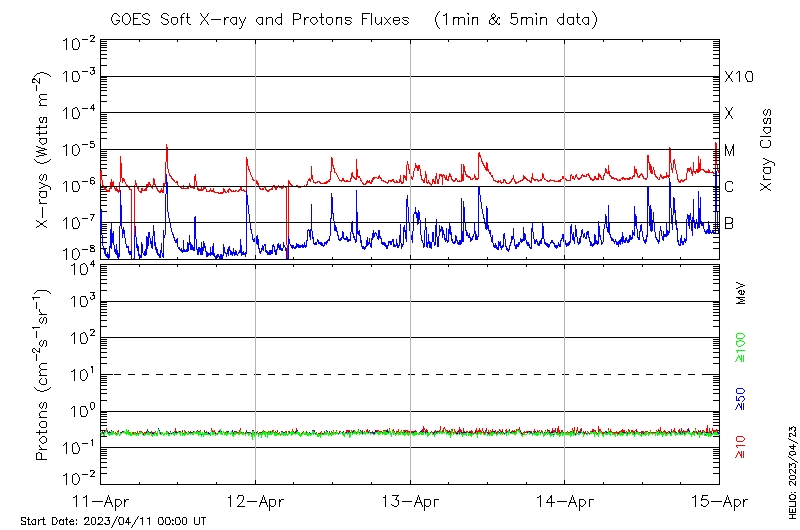Click the red ≥10 MeV legend label
The width and height of the screenshot is (800, 530).
point(741,446)
